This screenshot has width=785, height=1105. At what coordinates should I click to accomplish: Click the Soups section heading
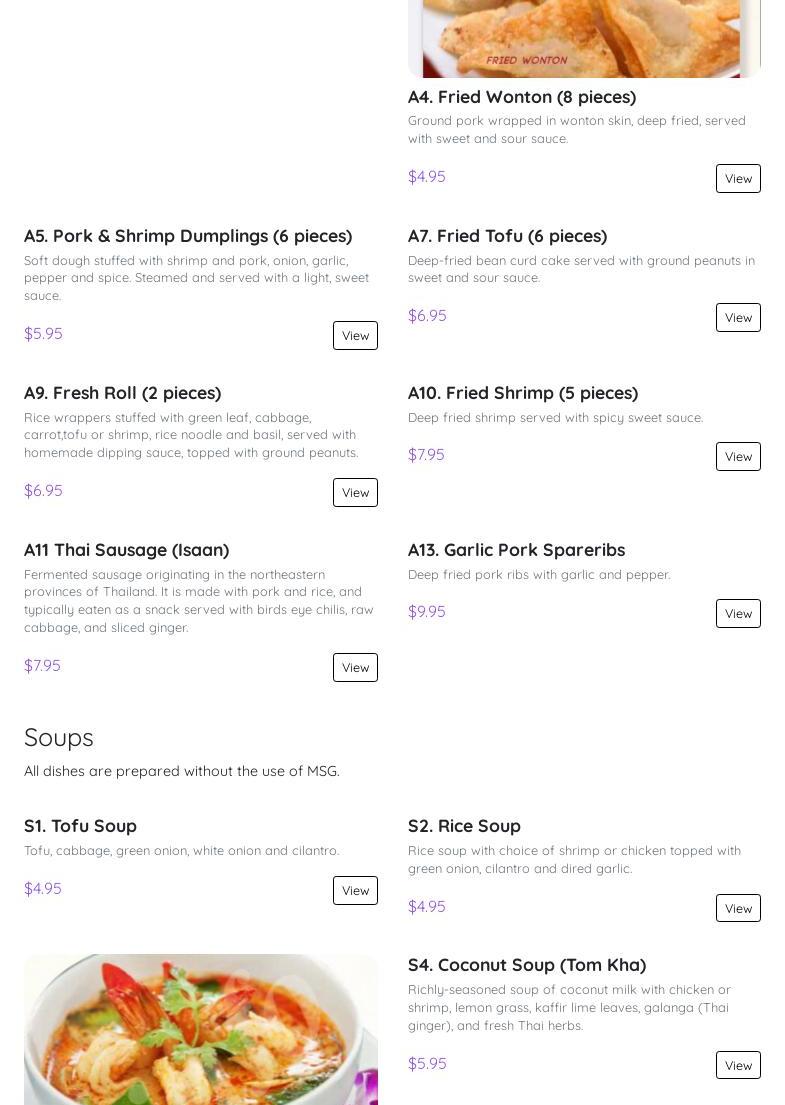[59, 737]
